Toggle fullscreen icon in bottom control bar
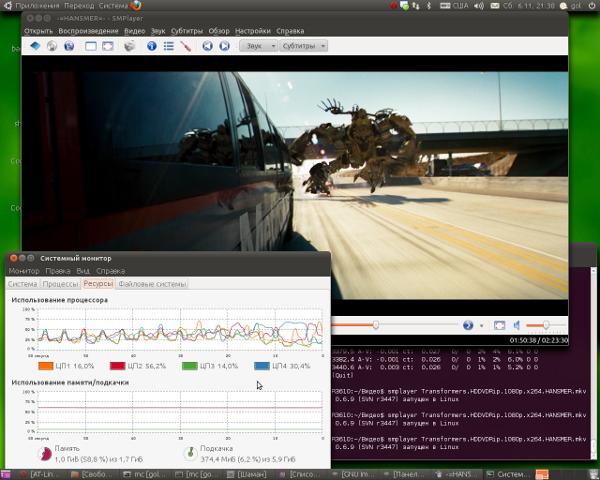Image resolution: width=600 pixels, height=480 pixels. point(499,325)
